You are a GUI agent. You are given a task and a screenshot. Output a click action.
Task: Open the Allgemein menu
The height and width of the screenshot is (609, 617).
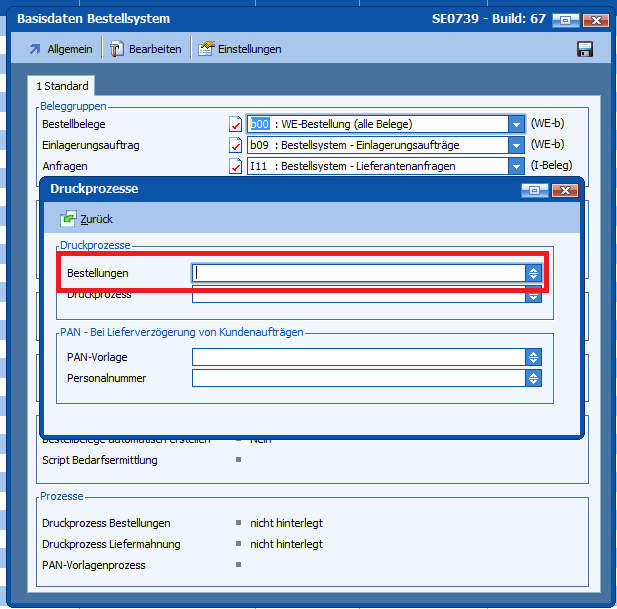click(61, 49)
